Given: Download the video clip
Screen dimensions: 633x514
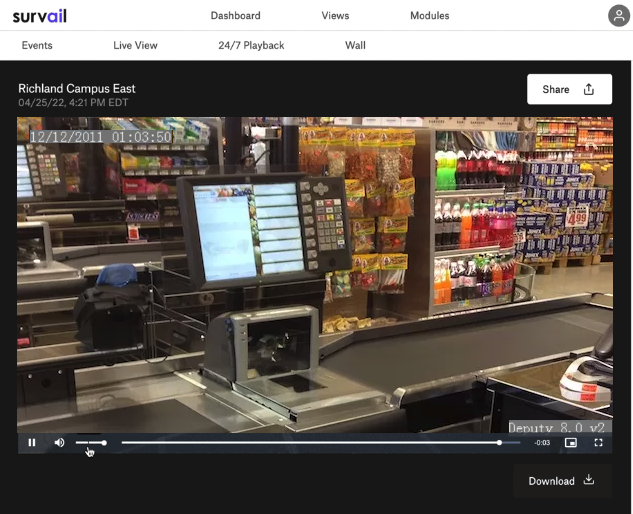Looking at the screenshot, I should 562,481.
